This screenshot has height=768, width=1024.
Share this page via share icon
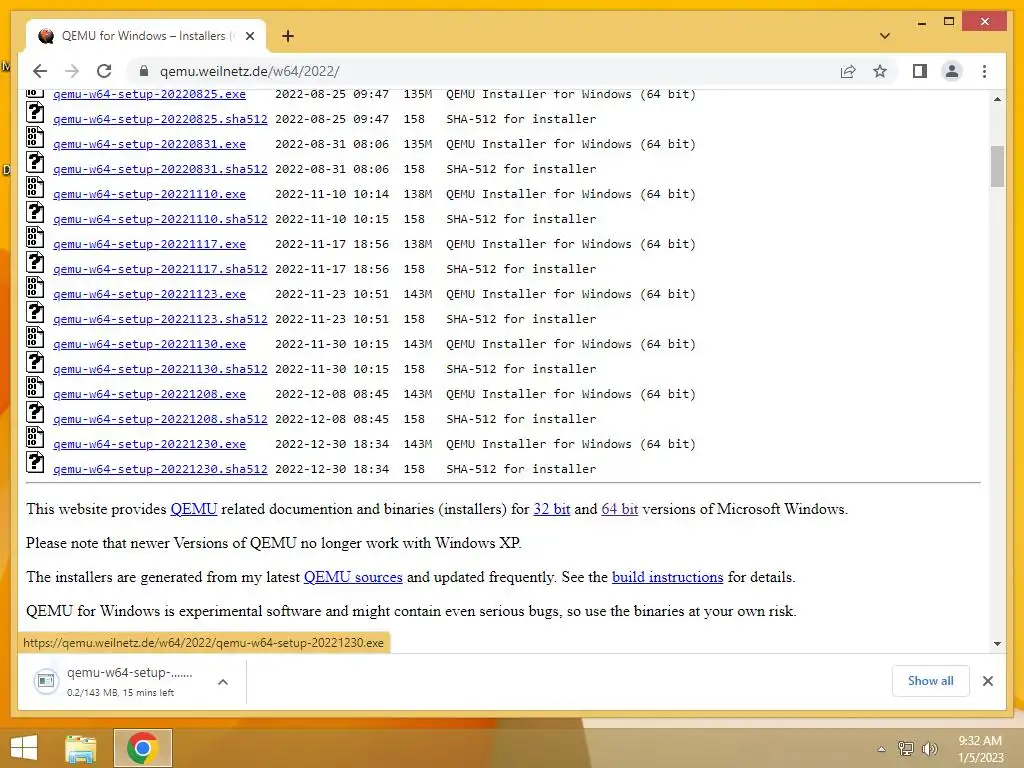point(848,71)
